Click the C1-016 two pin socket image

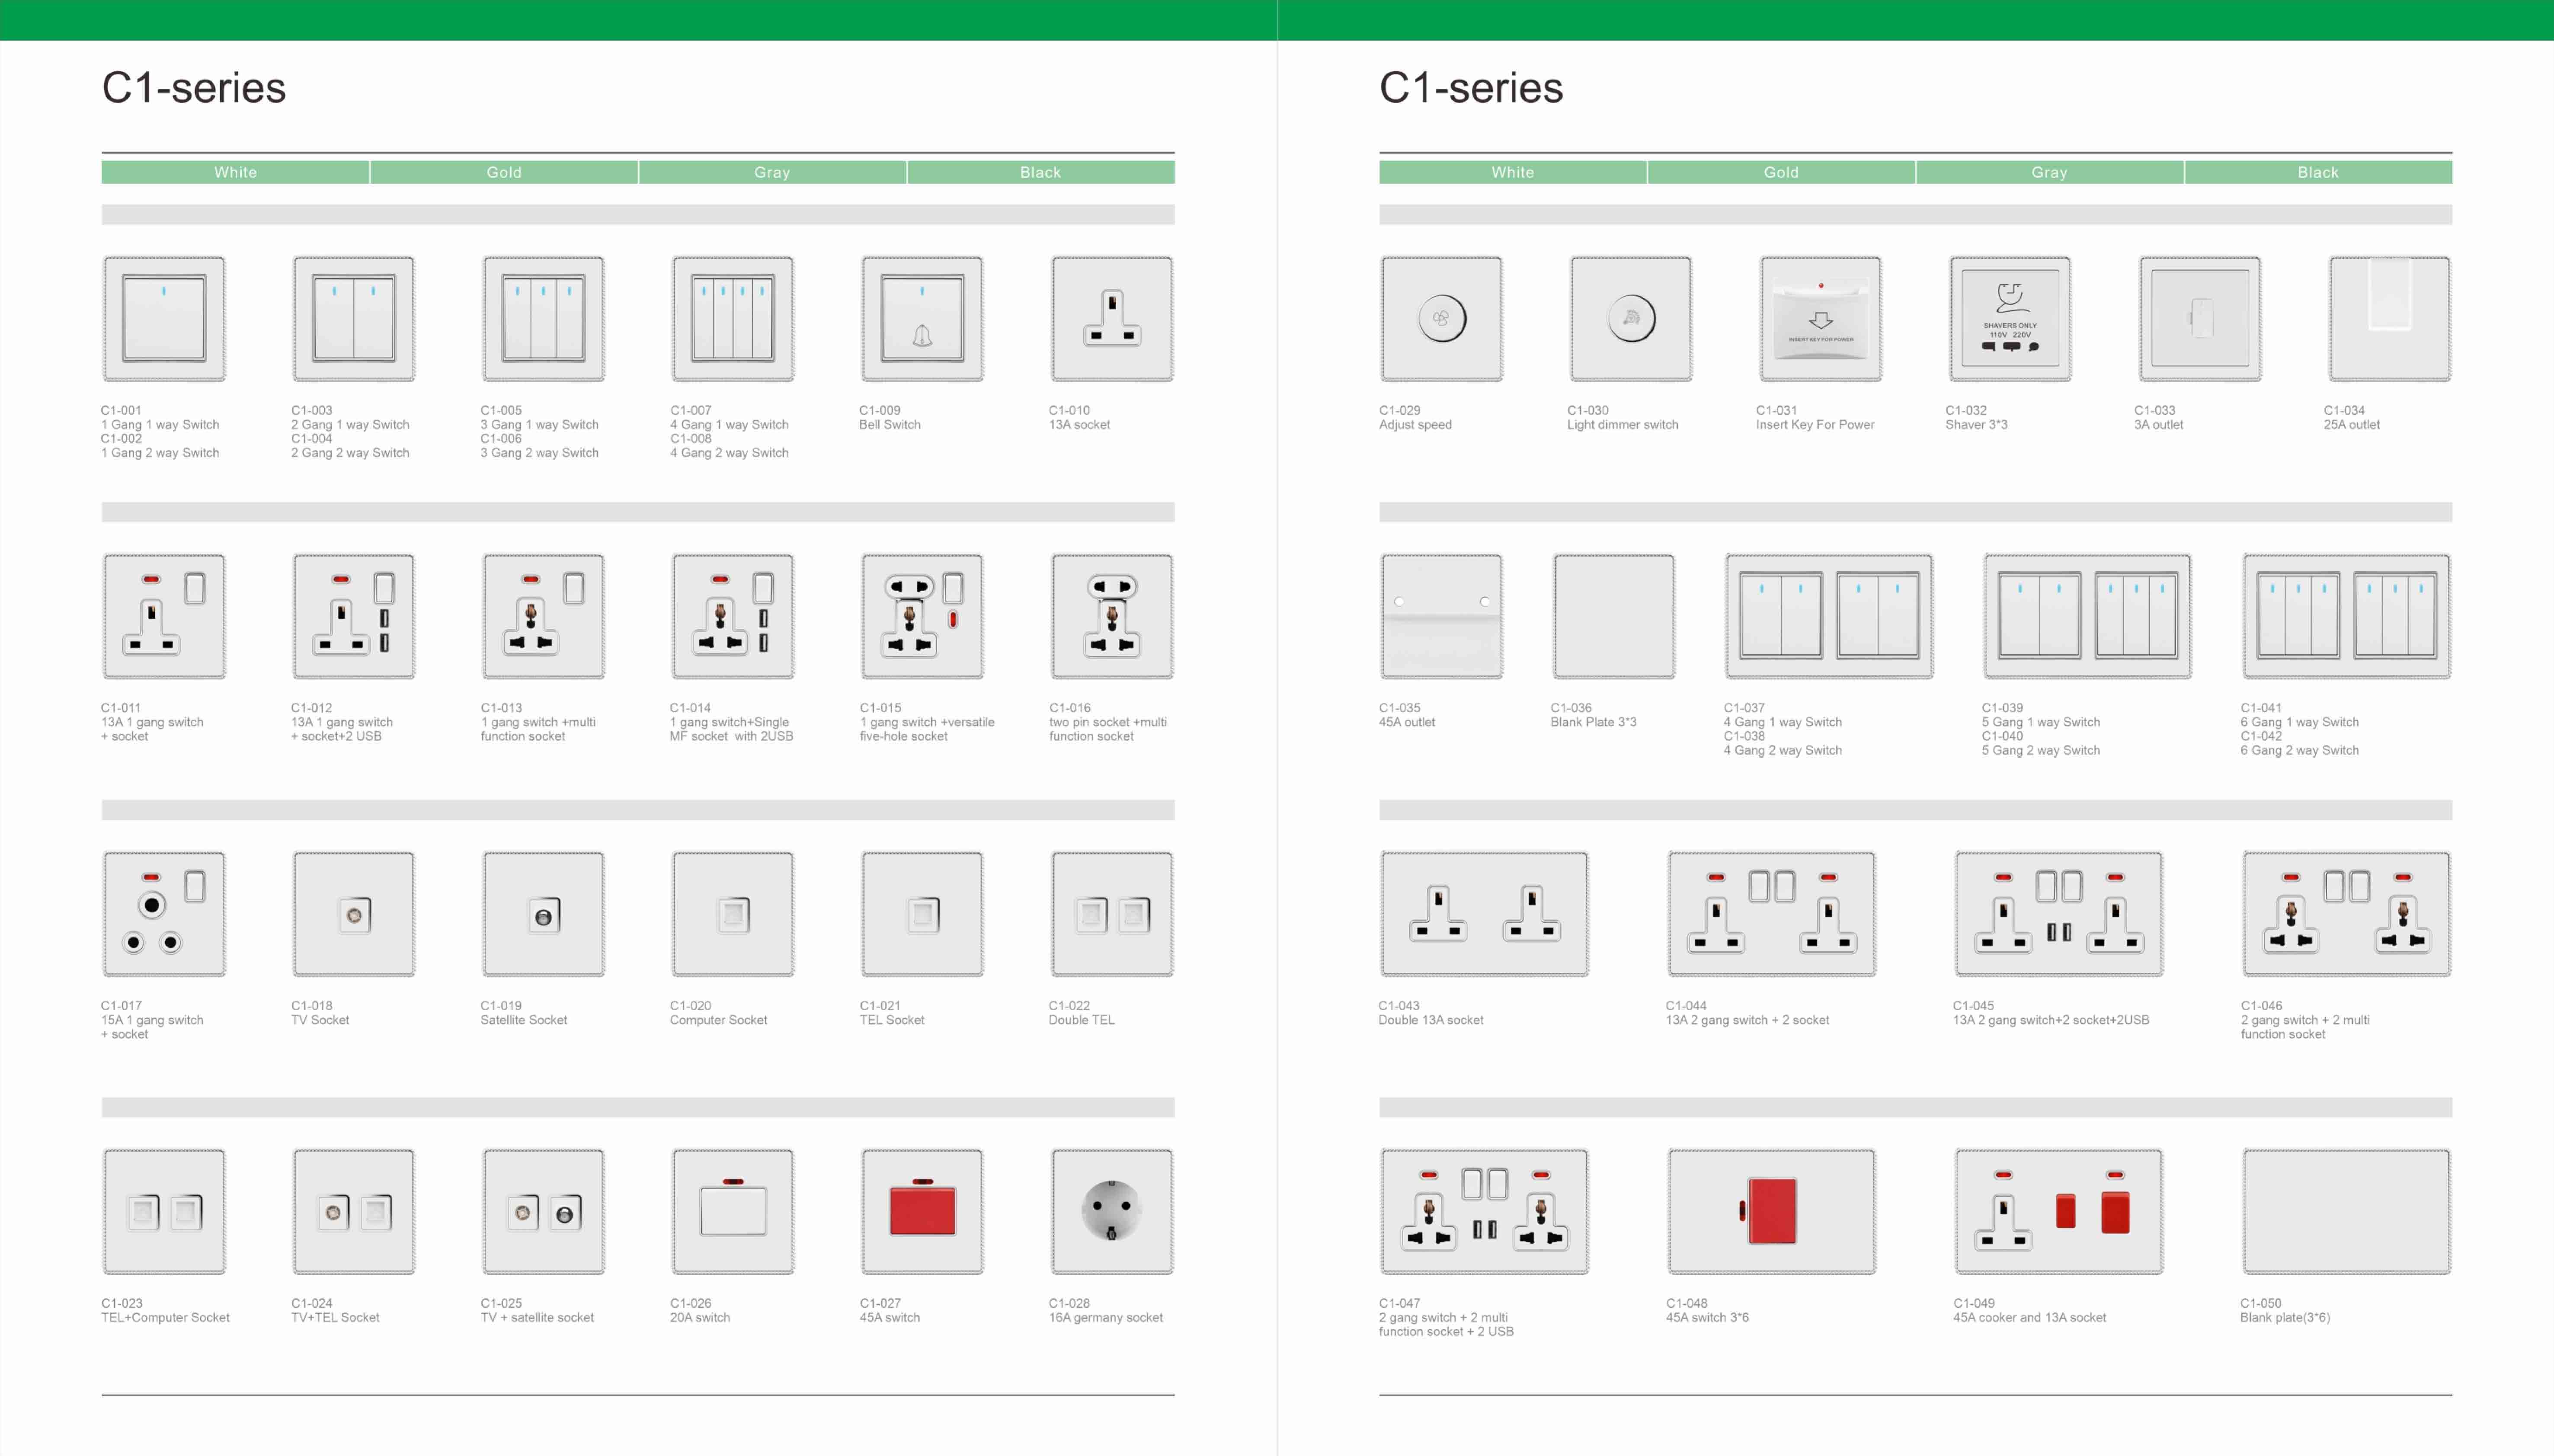(x=1112, y=616)
